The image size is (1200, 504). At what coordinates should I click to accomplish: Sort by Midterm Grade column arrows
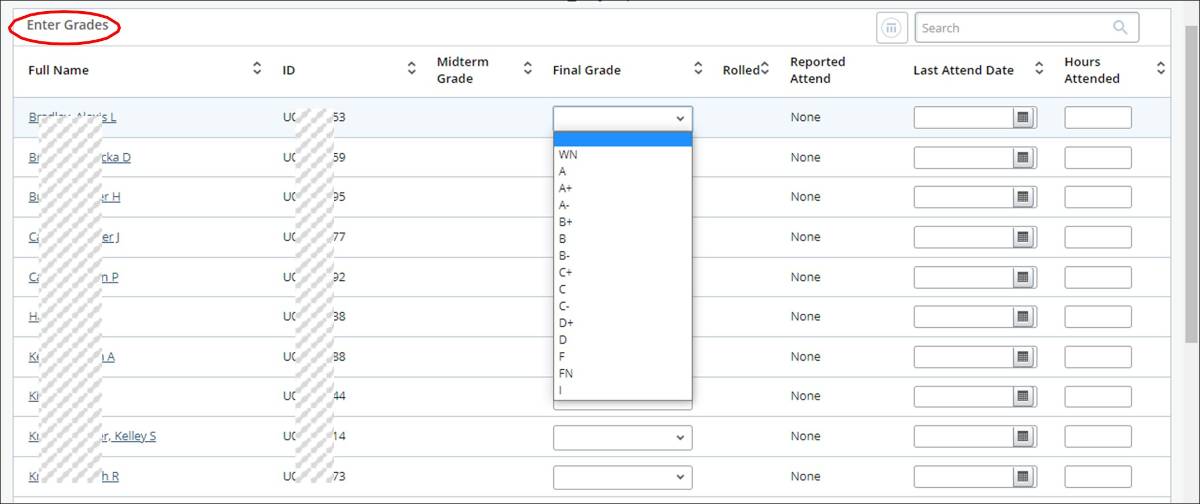coord(527,69)
